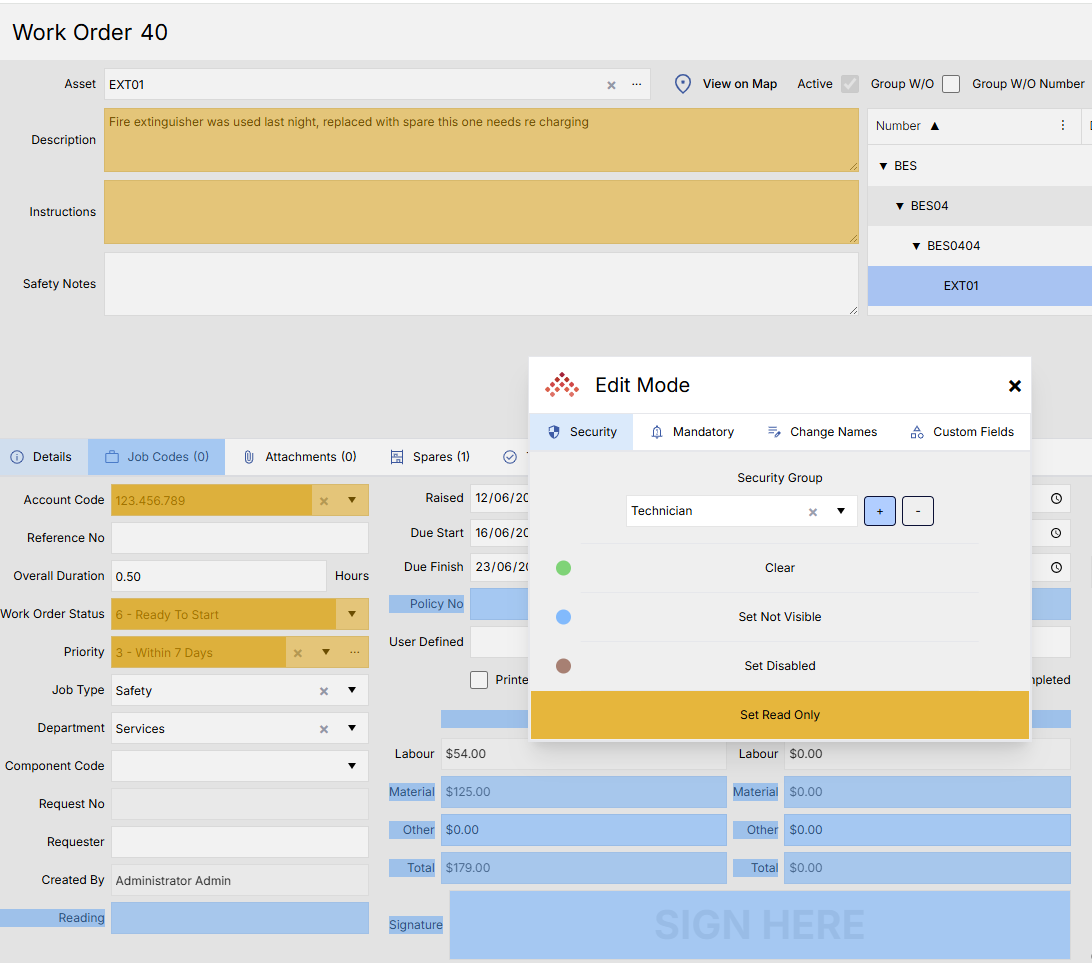Click the Reference No input field
Image resolution: width=1092 pixels, height=963 pixels.
pyautogui.click(x=240, y=538)
